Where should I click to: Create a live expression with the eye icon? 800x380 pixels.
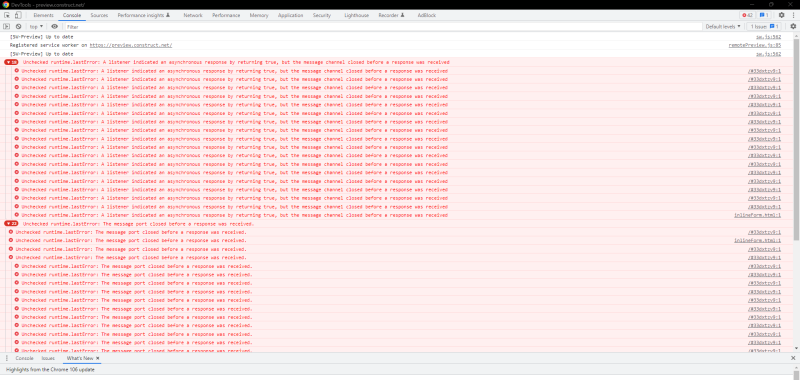(55, 27)
